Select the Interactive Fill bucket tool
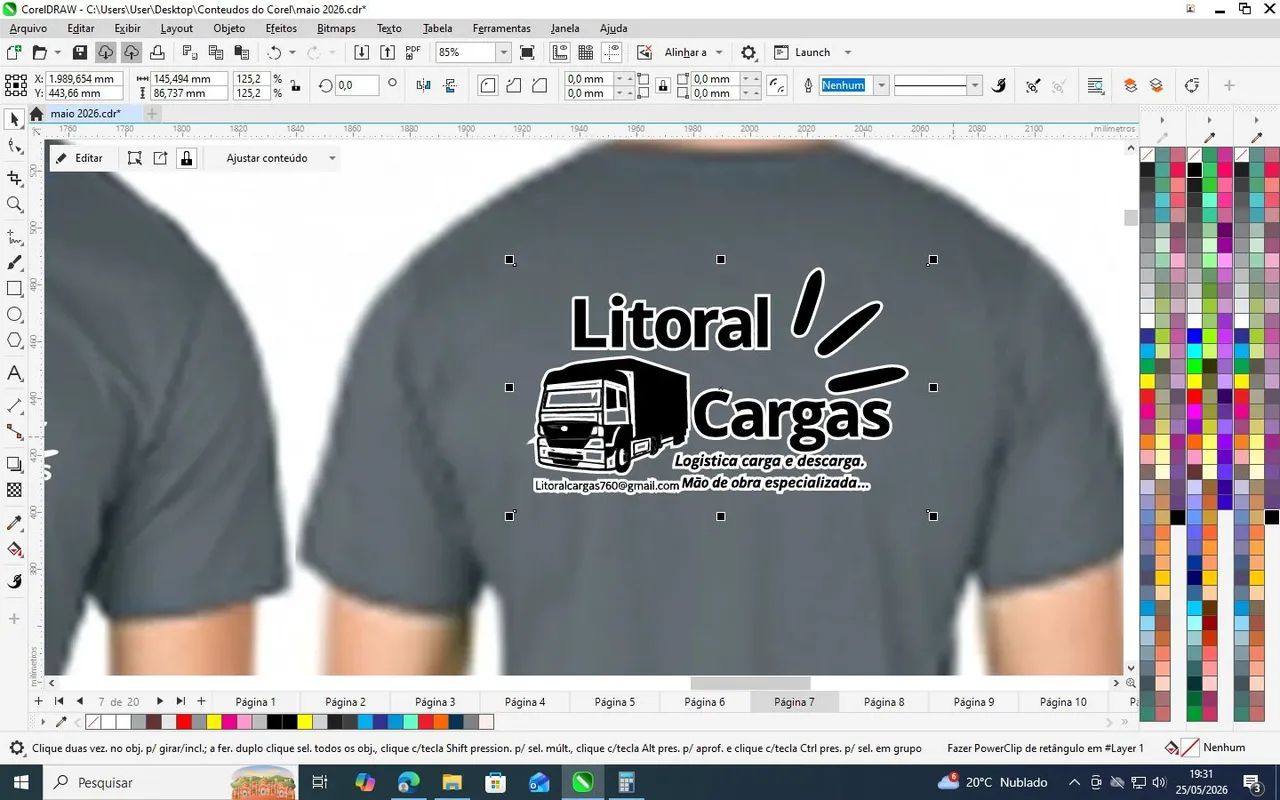Image resolution: width=1280 pixels, height=800 pixels. click(x=14, y=549)
